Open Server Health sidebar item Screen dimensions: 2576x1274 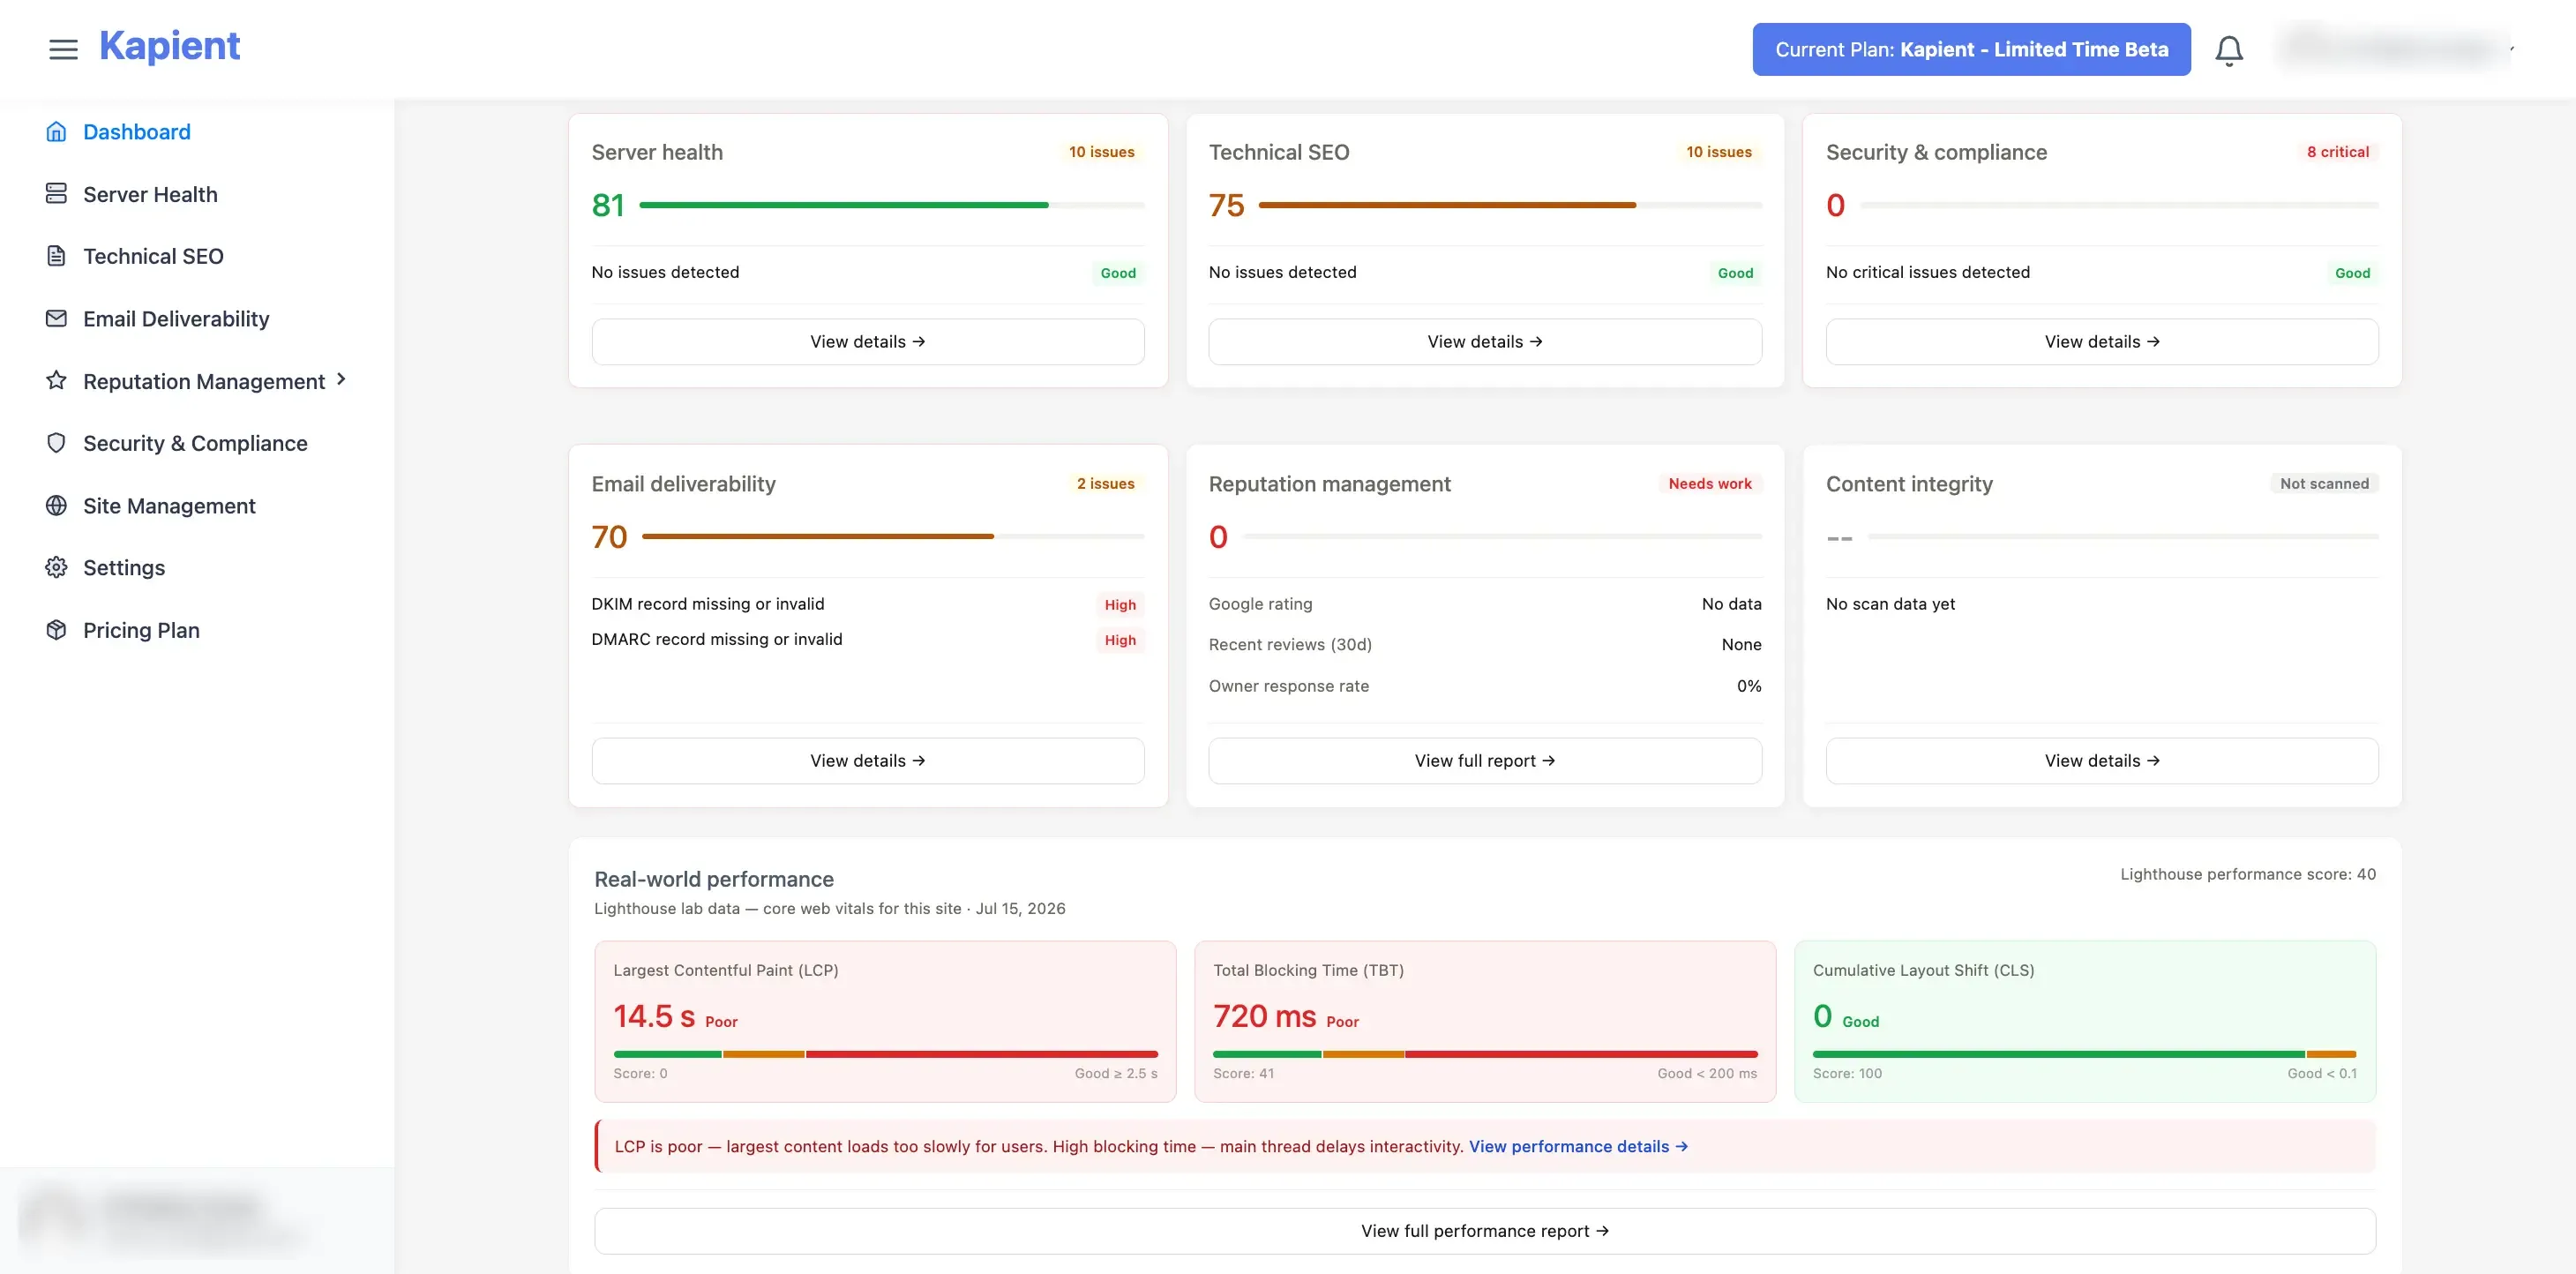[150, 194]
